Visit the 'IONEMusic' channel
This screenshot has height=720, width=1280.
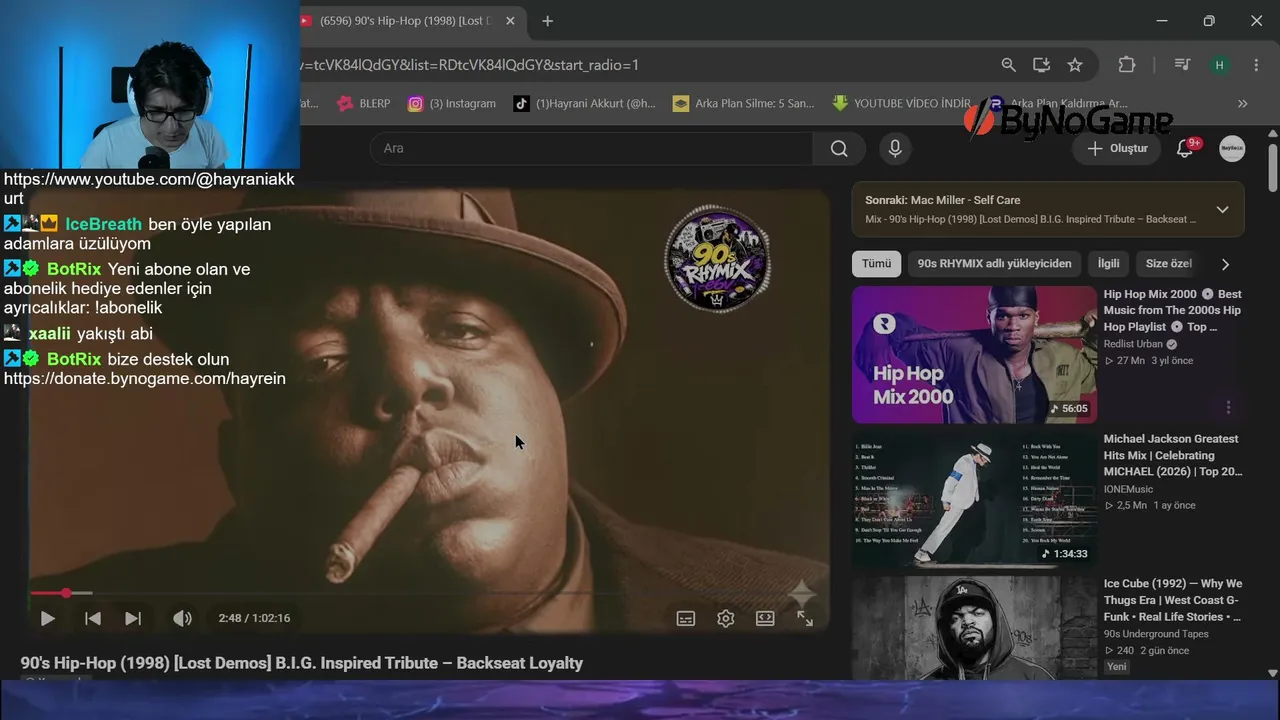point(1128,489)
